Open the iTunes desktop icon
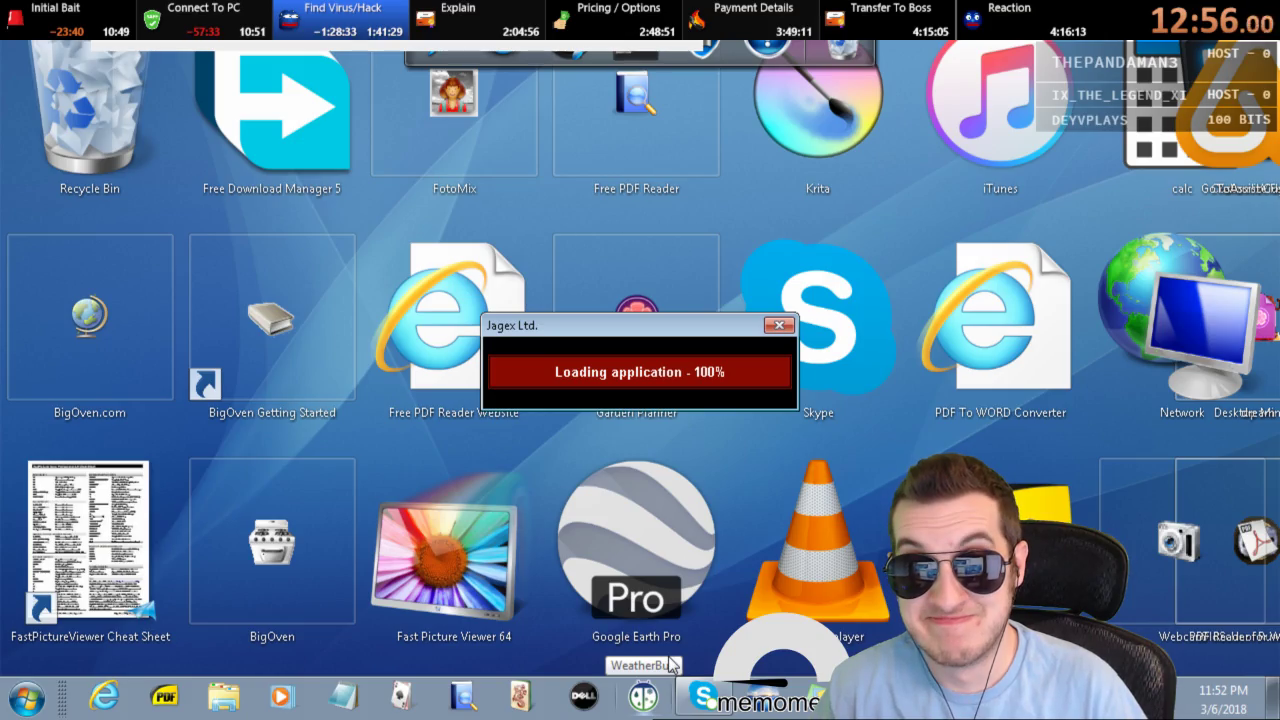This screenshot has height=720, width=1280. [x=1000, y=105]
